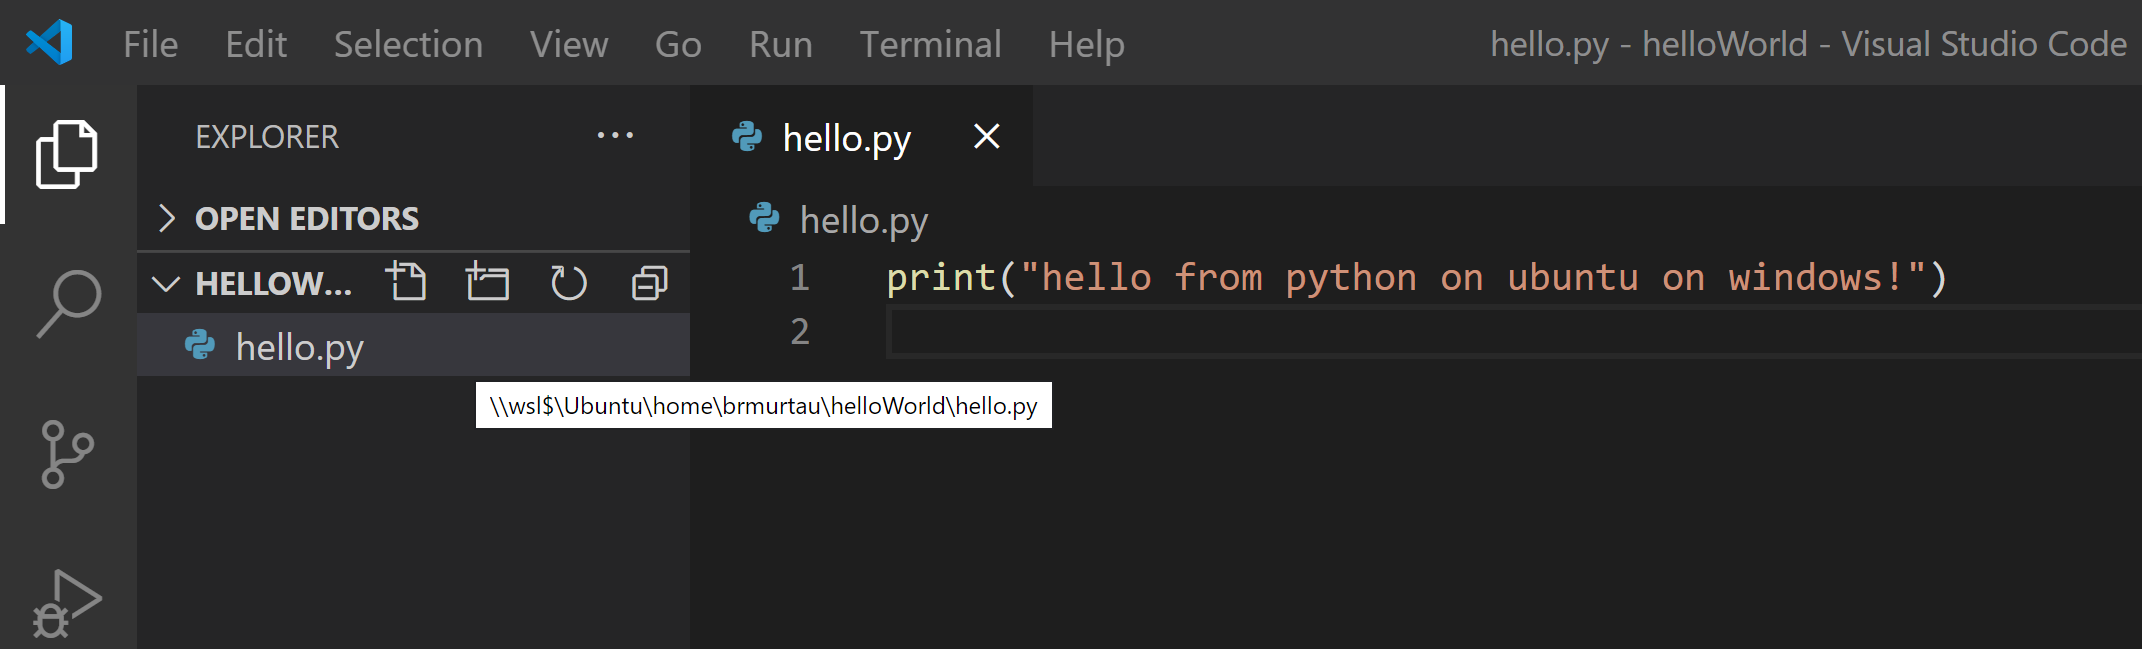Open the Go menu
Viewport: 2142px width, 649px height.
(x=678, y=44)
